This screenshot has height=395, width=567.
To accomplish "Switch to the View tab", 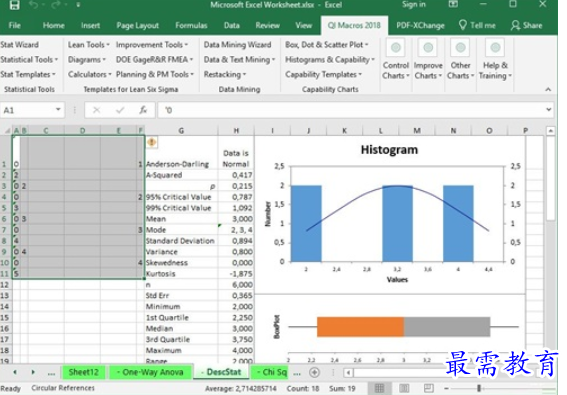I will (303, 25).
